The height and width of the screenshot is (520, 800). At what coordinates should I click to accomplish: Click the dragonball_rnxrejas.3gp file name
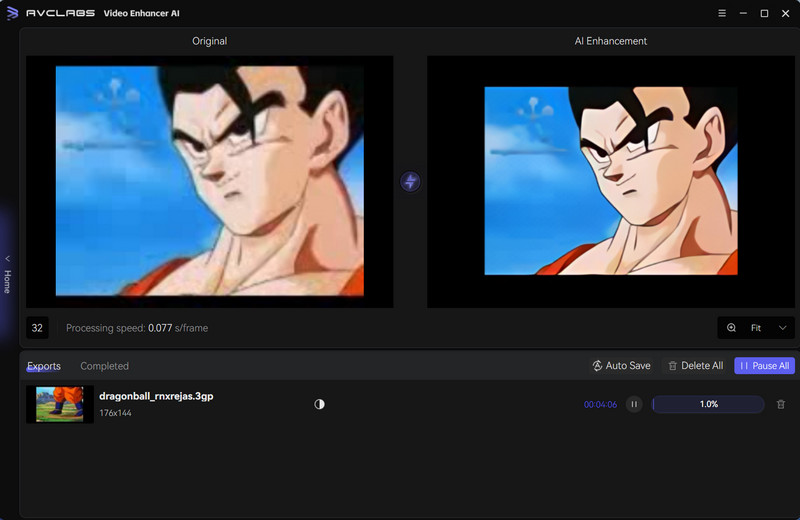(156, 396)
